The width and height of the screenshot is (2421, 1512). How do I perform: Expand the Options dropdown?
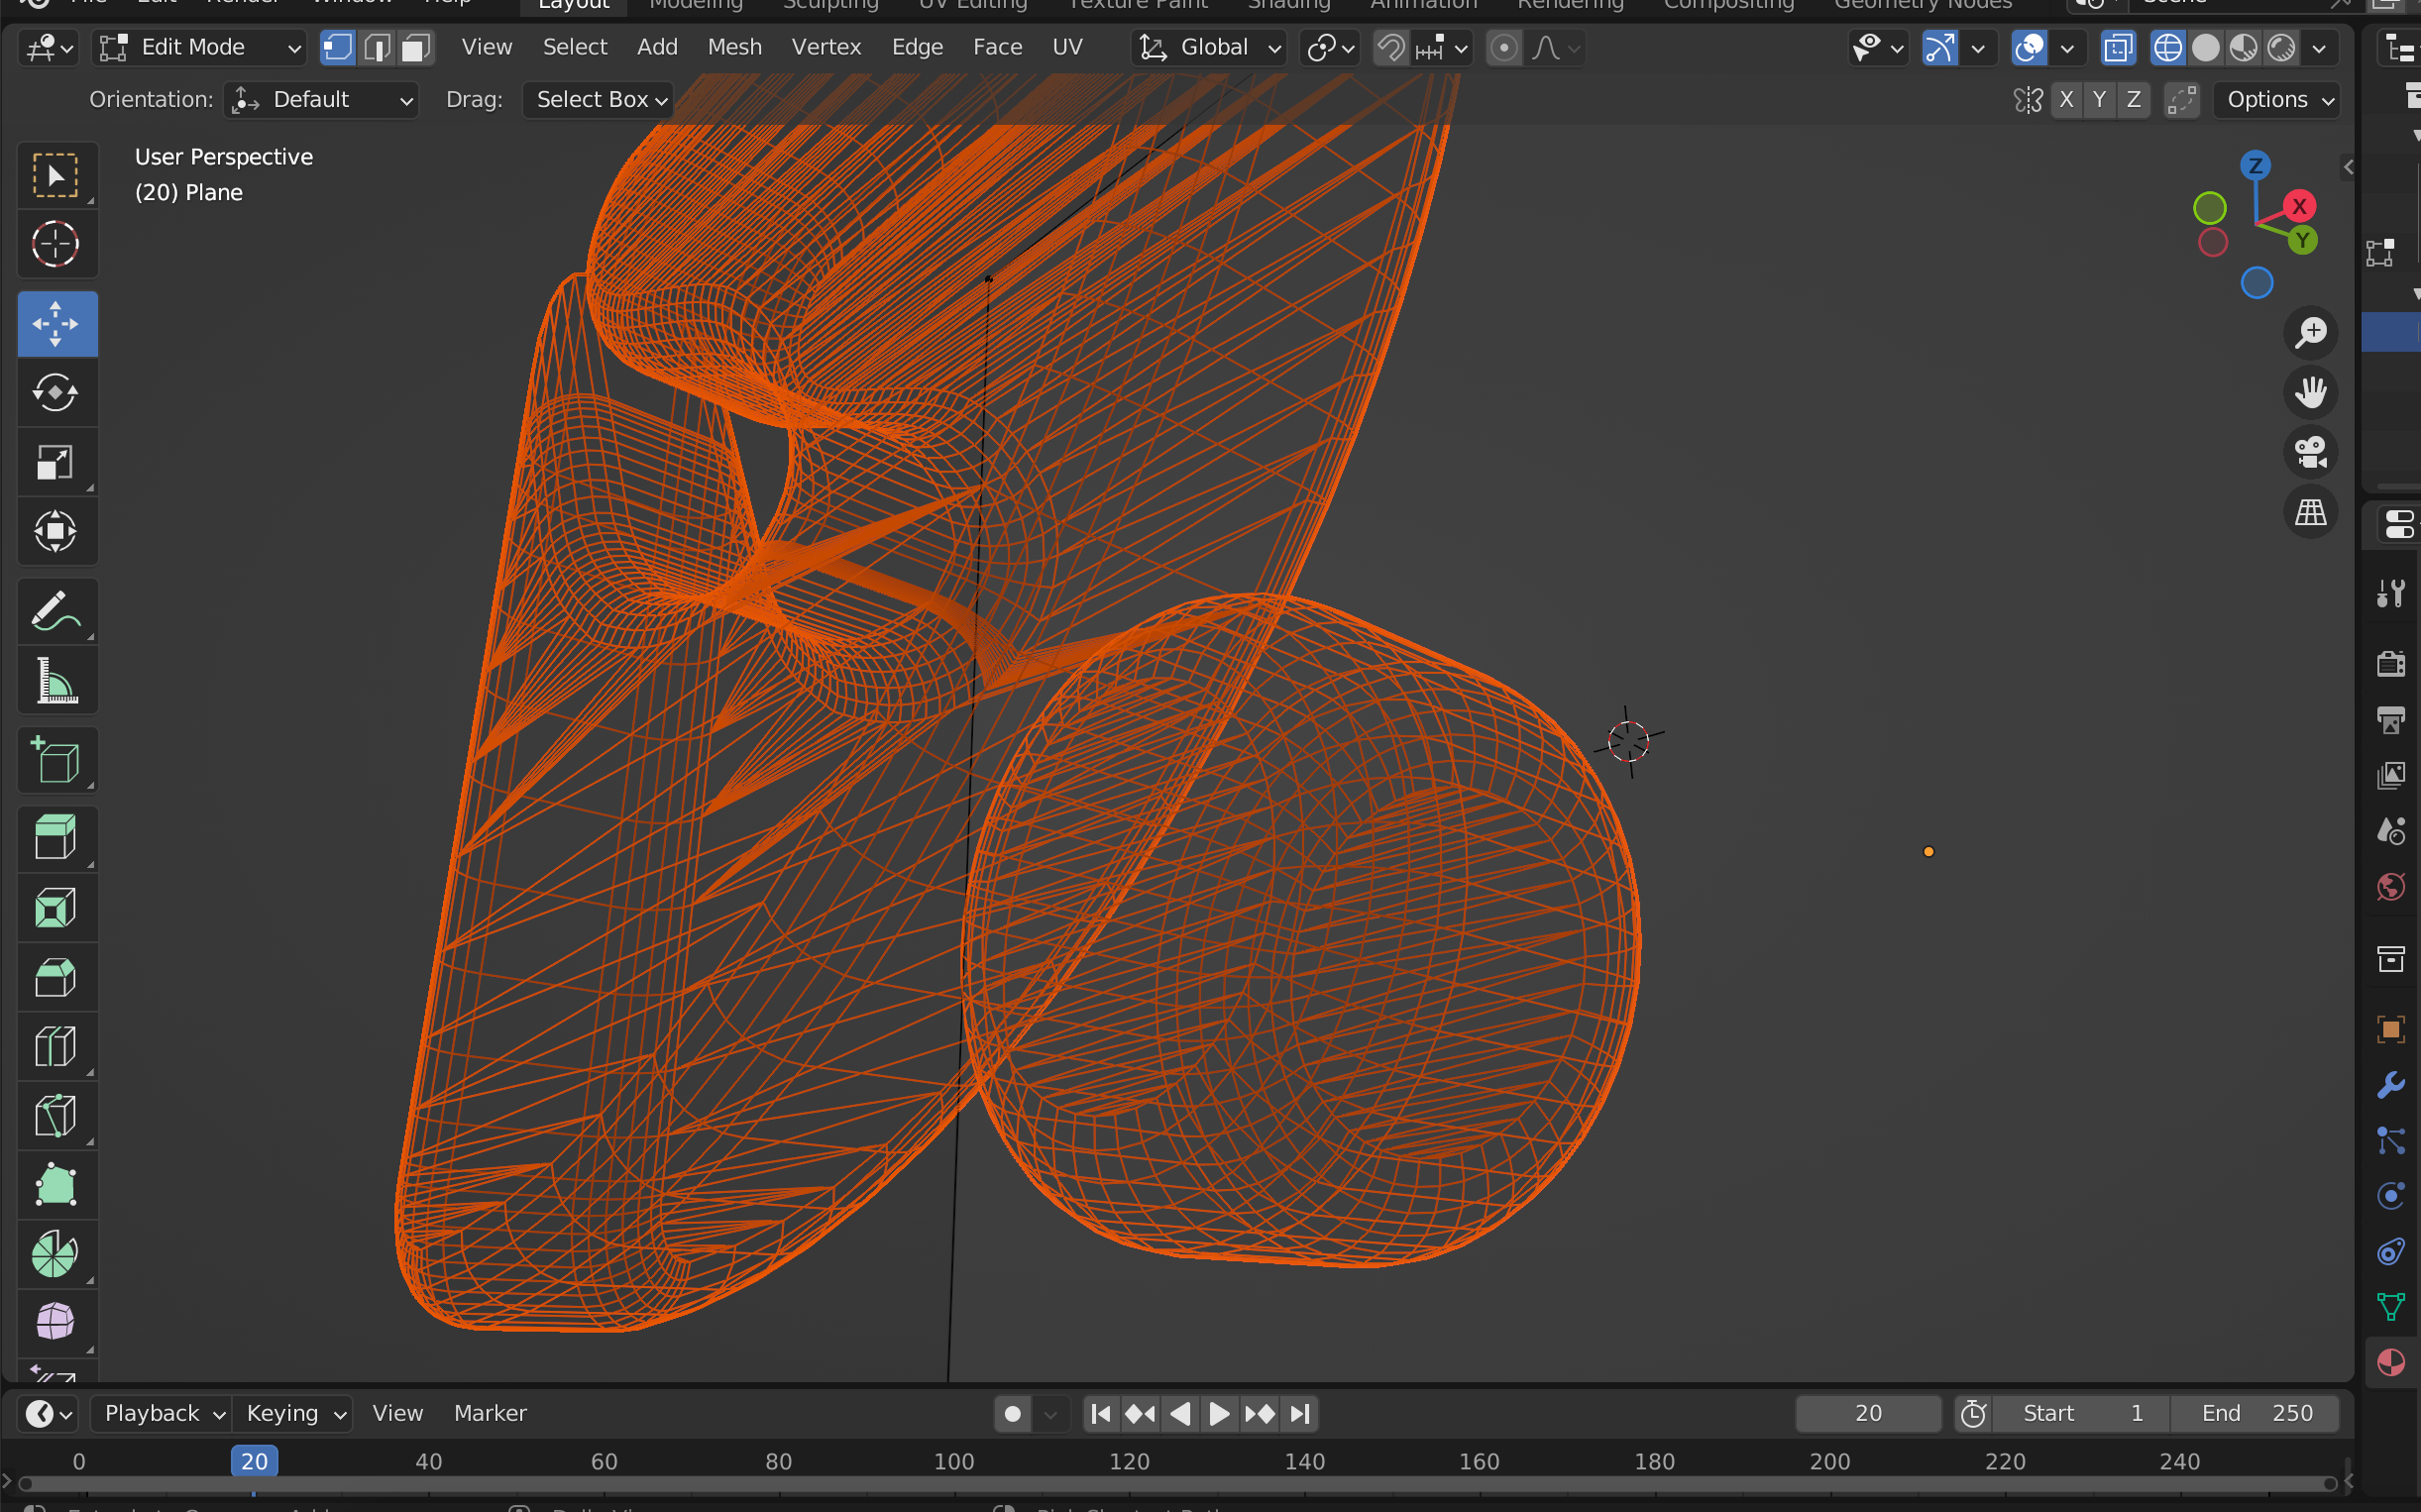point(2277,99)
